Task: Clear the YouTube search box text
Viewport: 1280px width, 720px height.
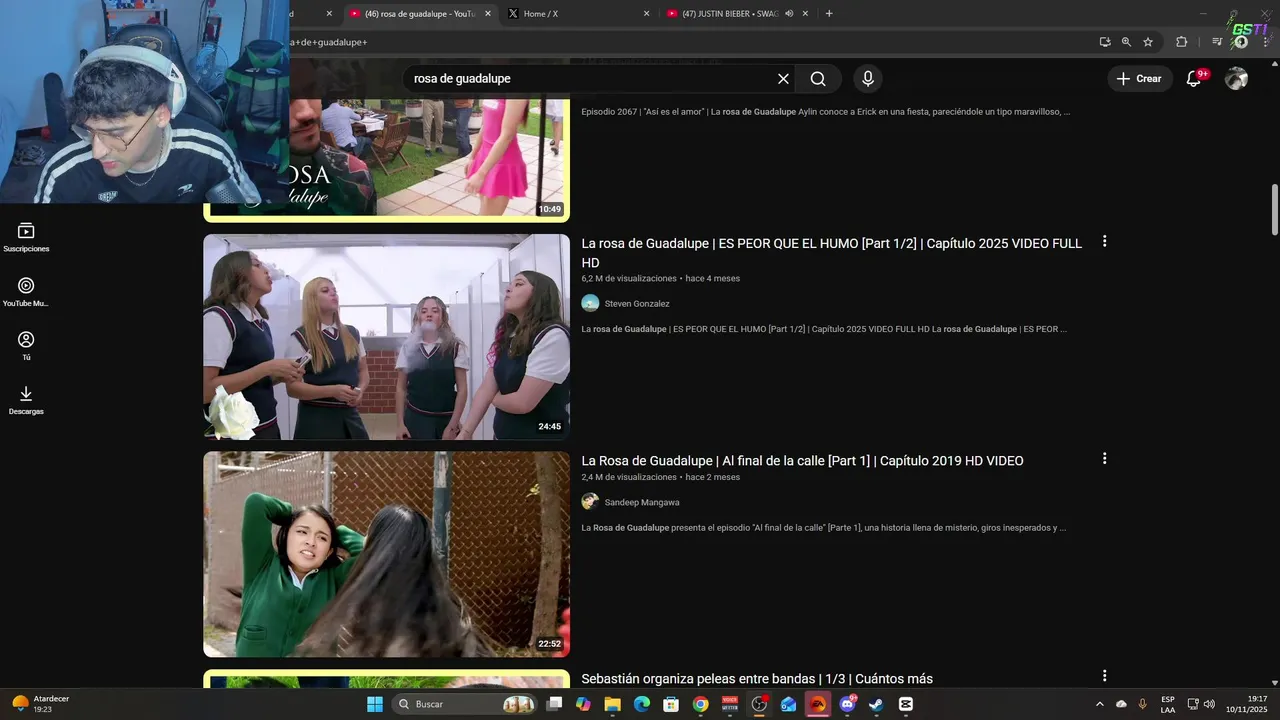Action: tap(783, 79)
